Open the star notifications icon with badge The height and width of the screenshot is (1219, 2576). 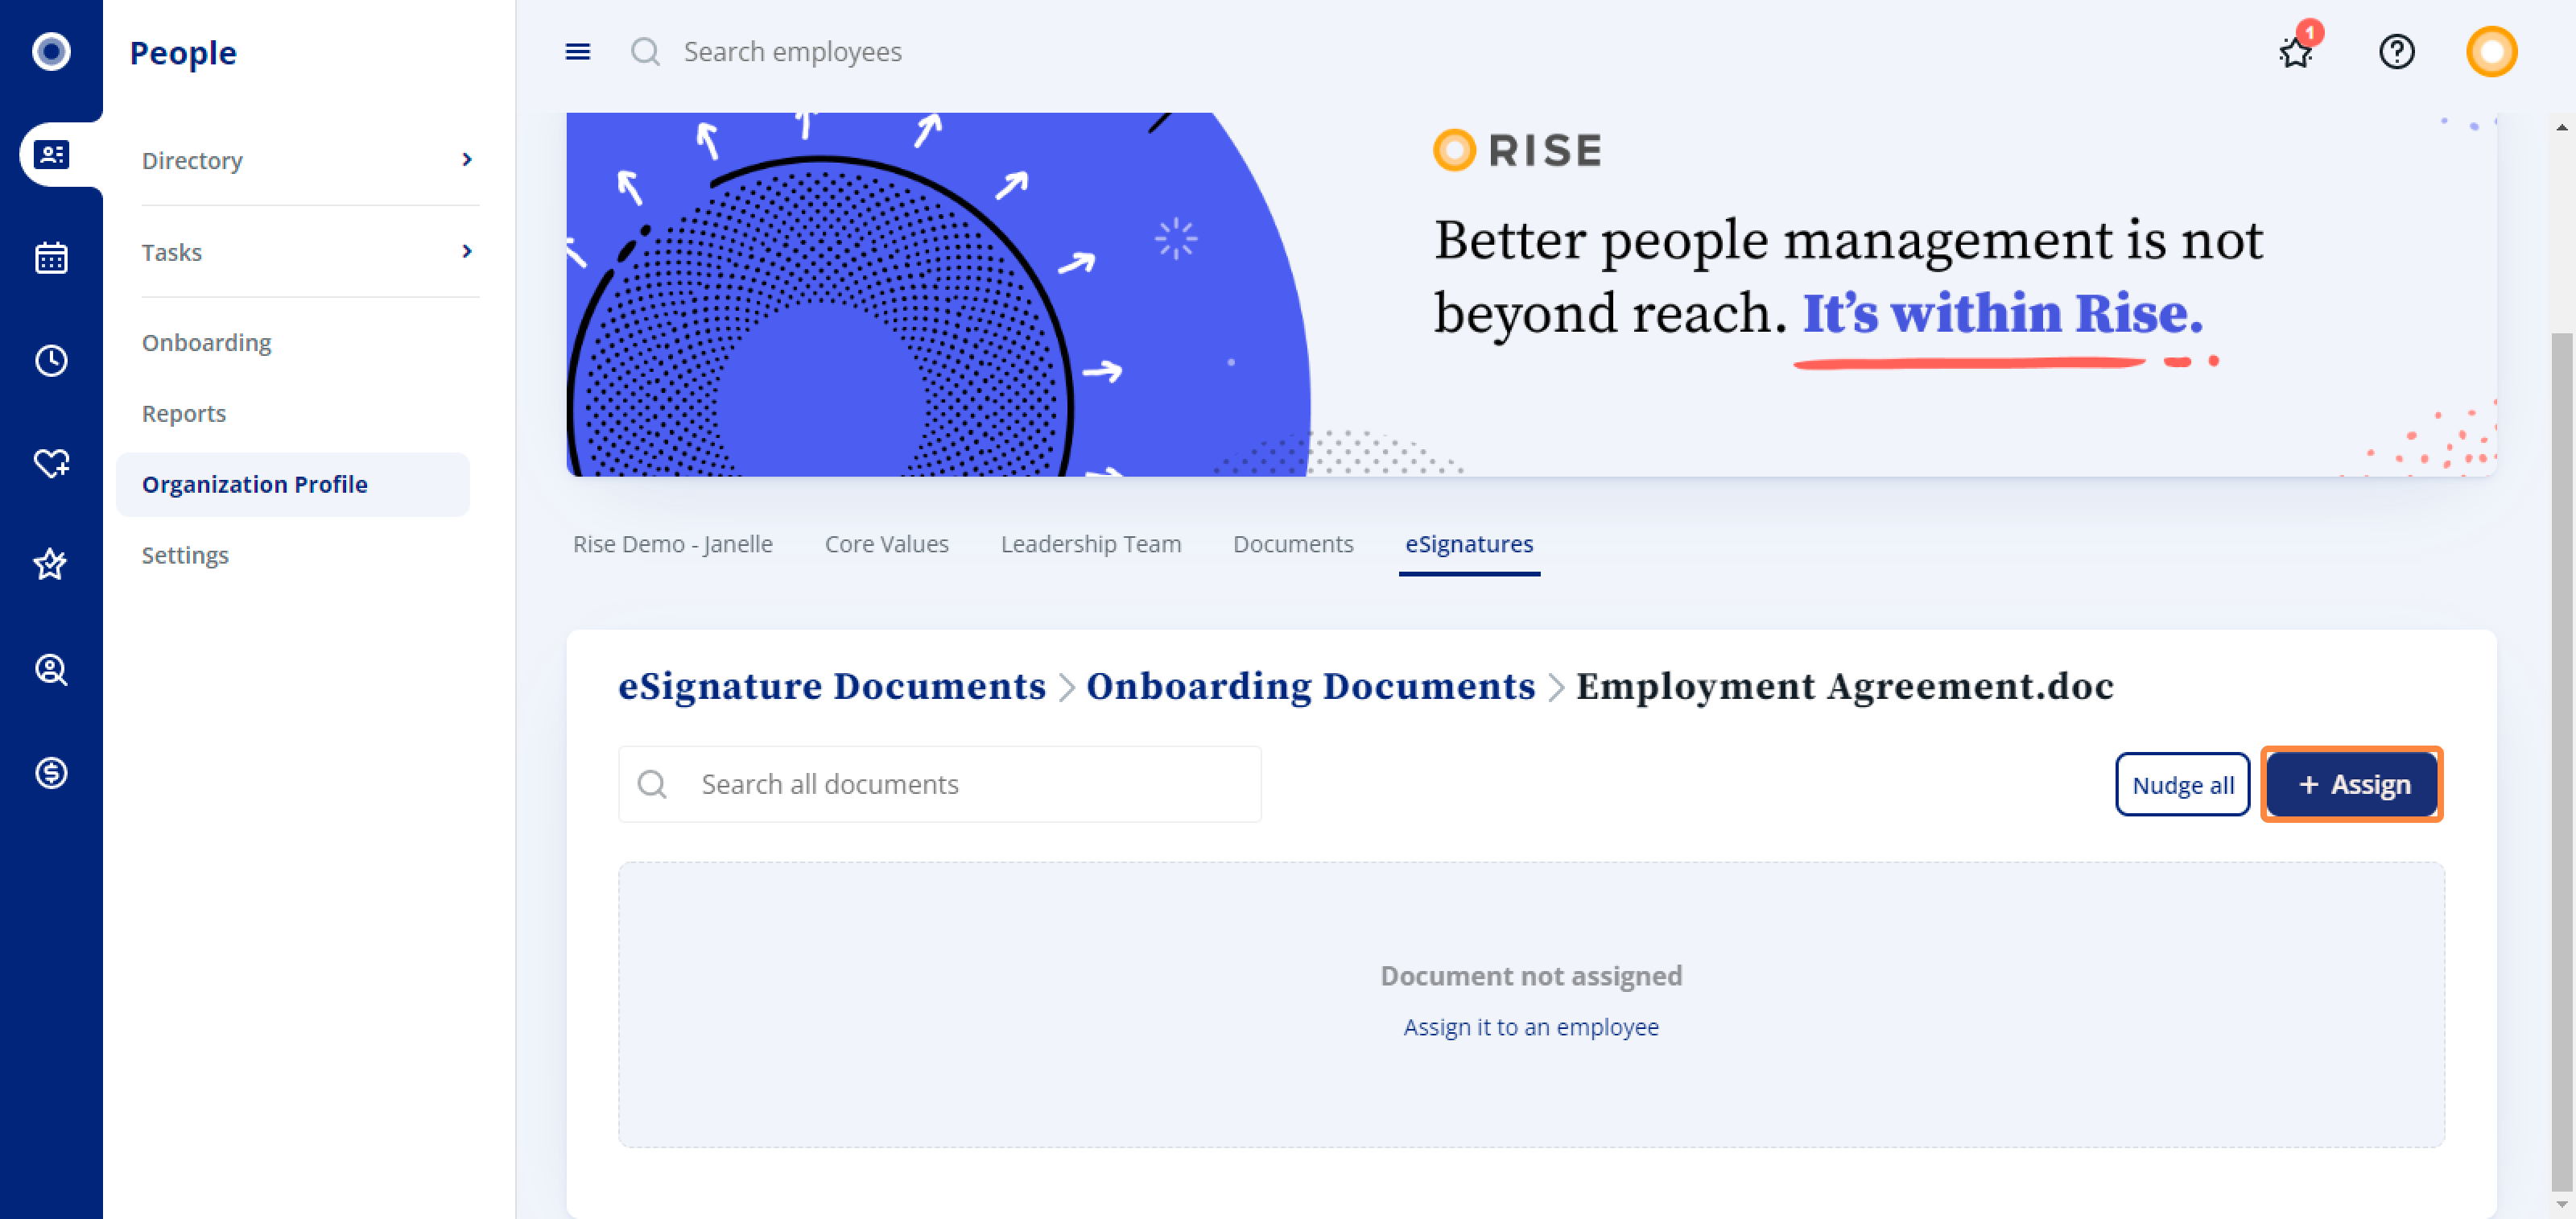pyautogui.click(x=2296, y=51)
